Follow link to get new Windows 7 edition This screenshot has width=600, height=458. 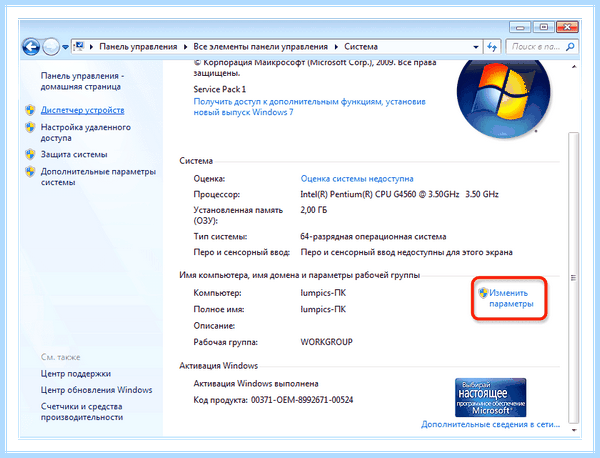pos(309,107)
